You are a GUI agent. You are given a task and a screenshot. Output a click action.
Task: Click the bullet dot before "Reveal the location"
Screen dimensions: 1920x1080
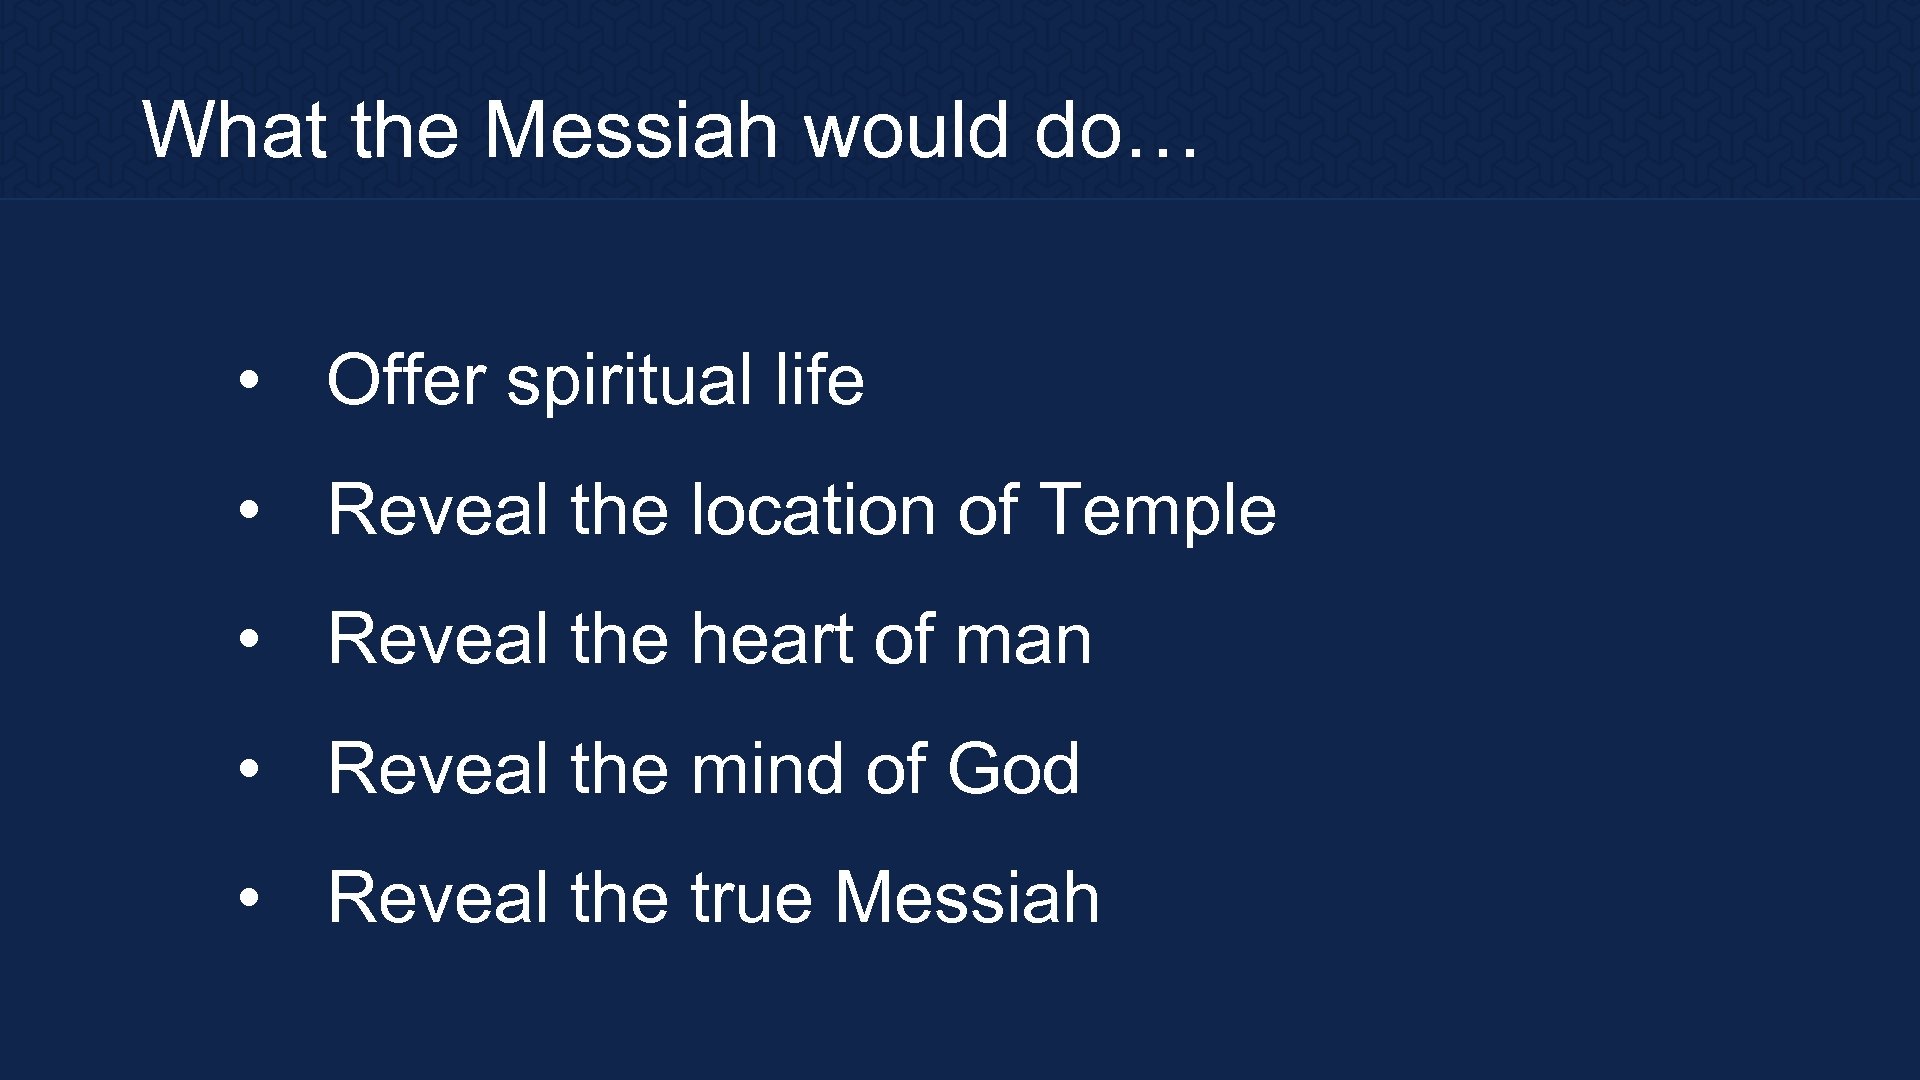(x=249, y=509)
